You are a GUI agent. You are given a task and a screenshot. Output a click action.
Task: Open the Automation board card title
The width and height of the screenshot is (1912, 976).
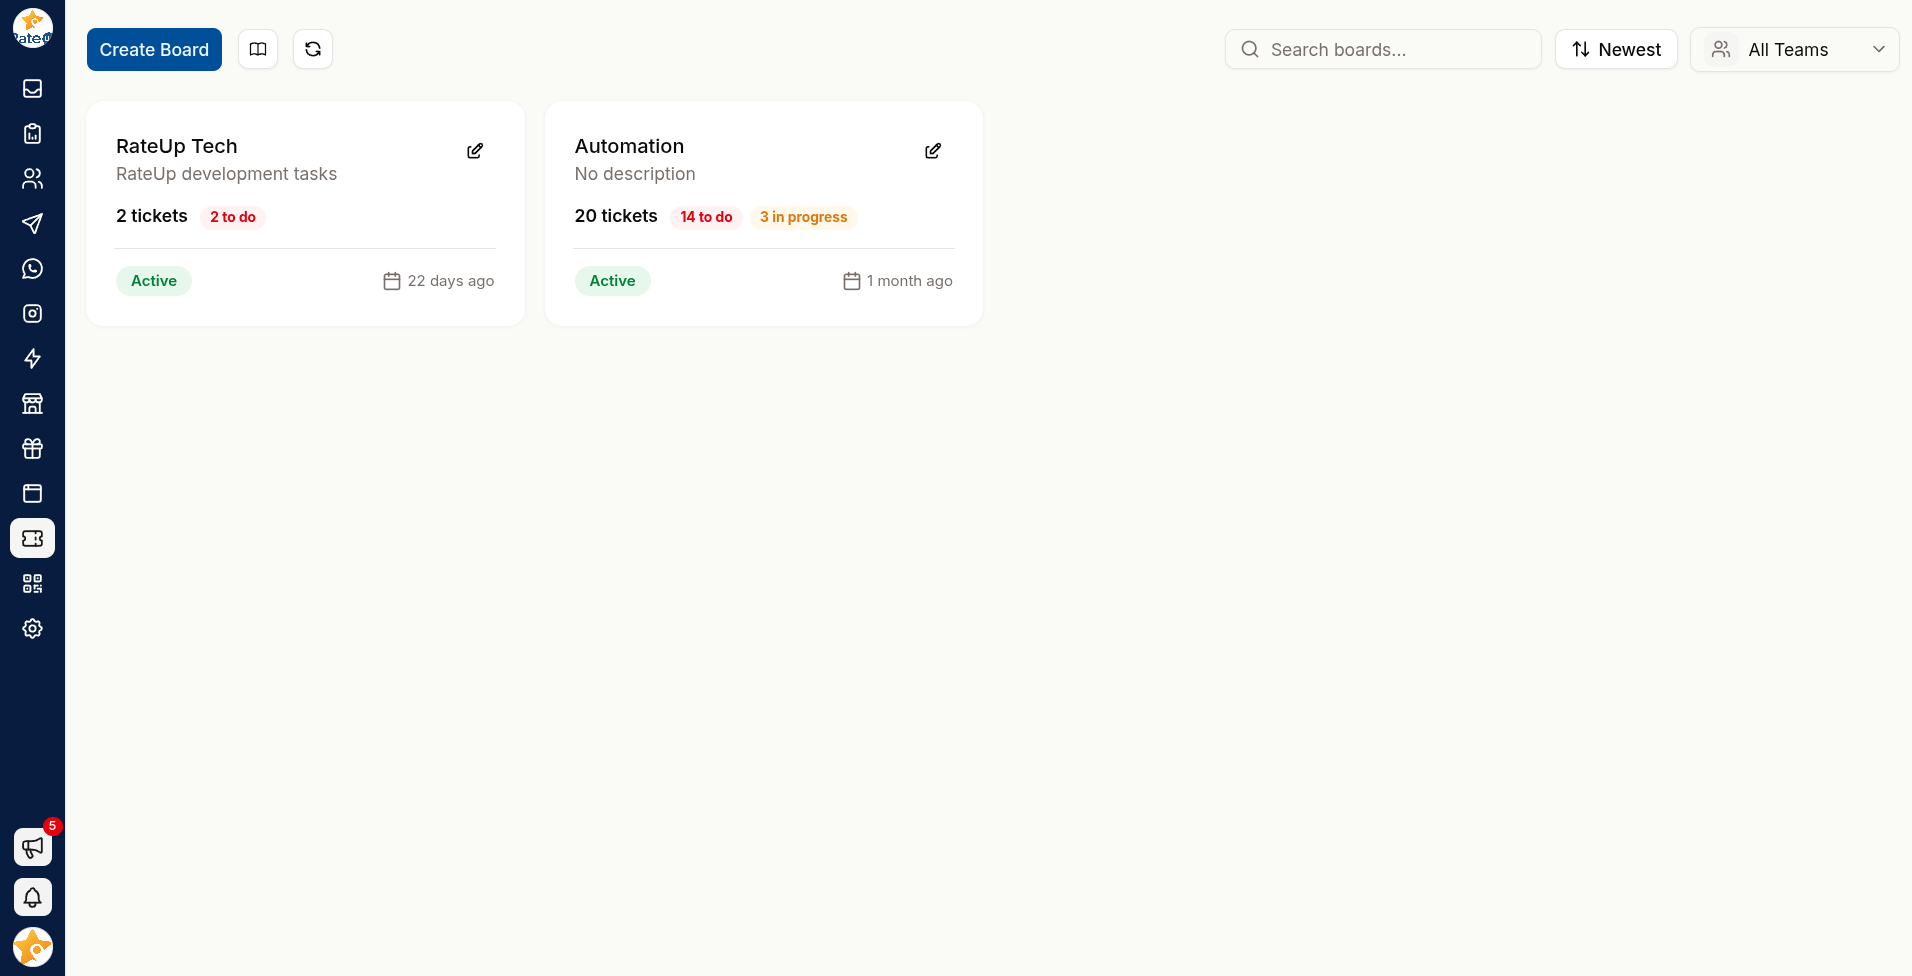tap(629, 146)
